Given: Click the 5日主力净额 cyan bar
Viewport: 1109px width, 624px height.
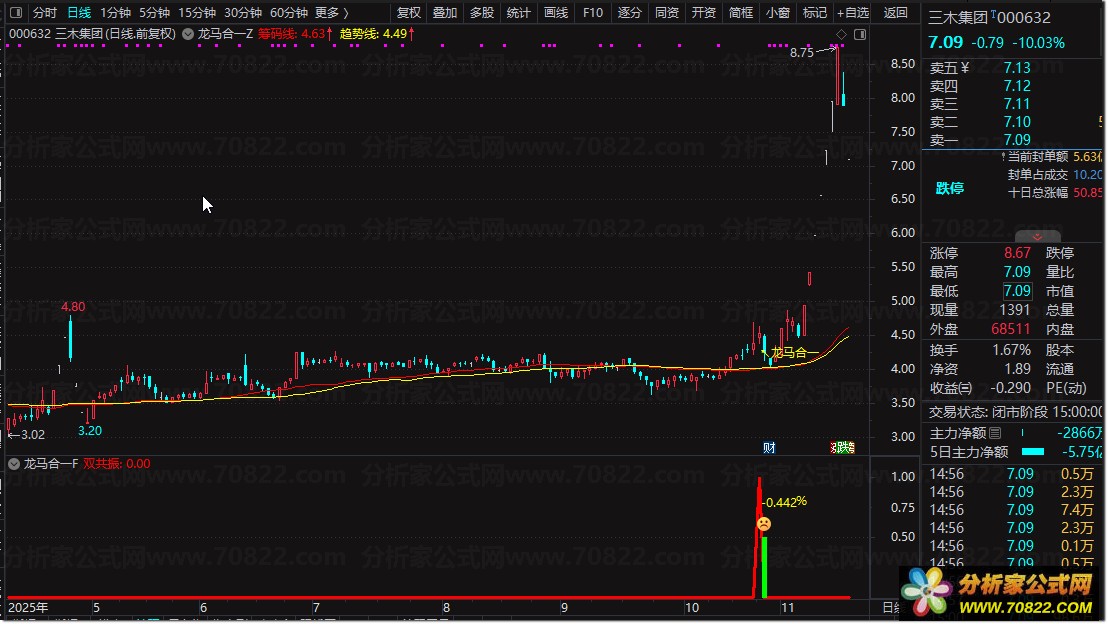Looking at the screenshot, I should [1033, 452].
